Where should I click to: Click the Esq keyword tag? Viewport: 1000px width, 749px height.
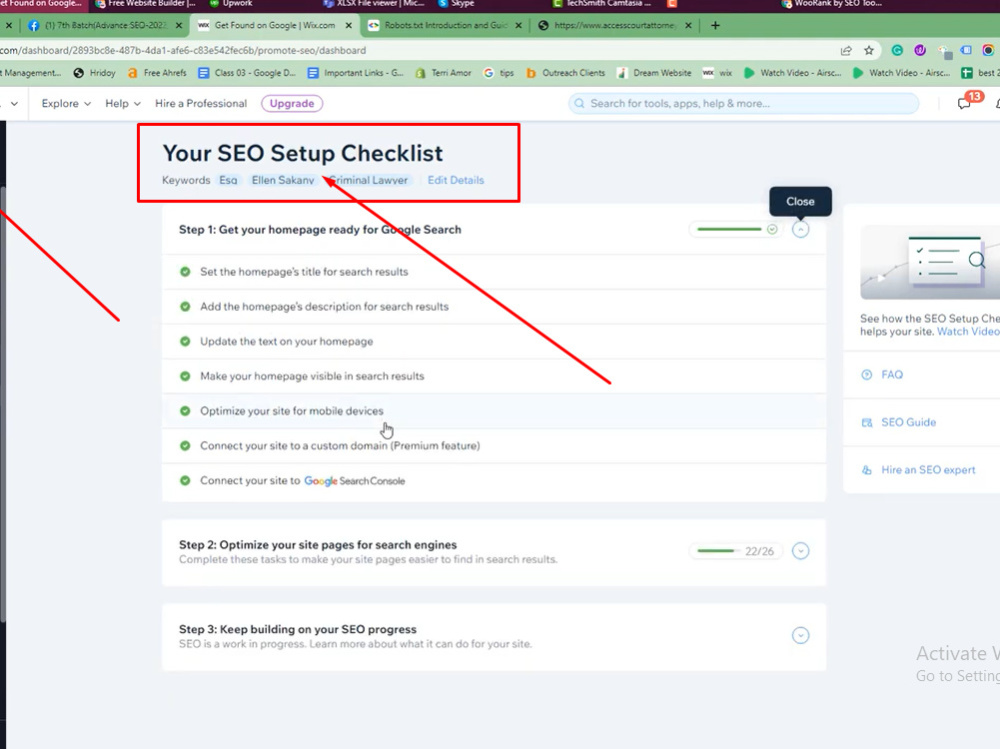coord(228,181)
